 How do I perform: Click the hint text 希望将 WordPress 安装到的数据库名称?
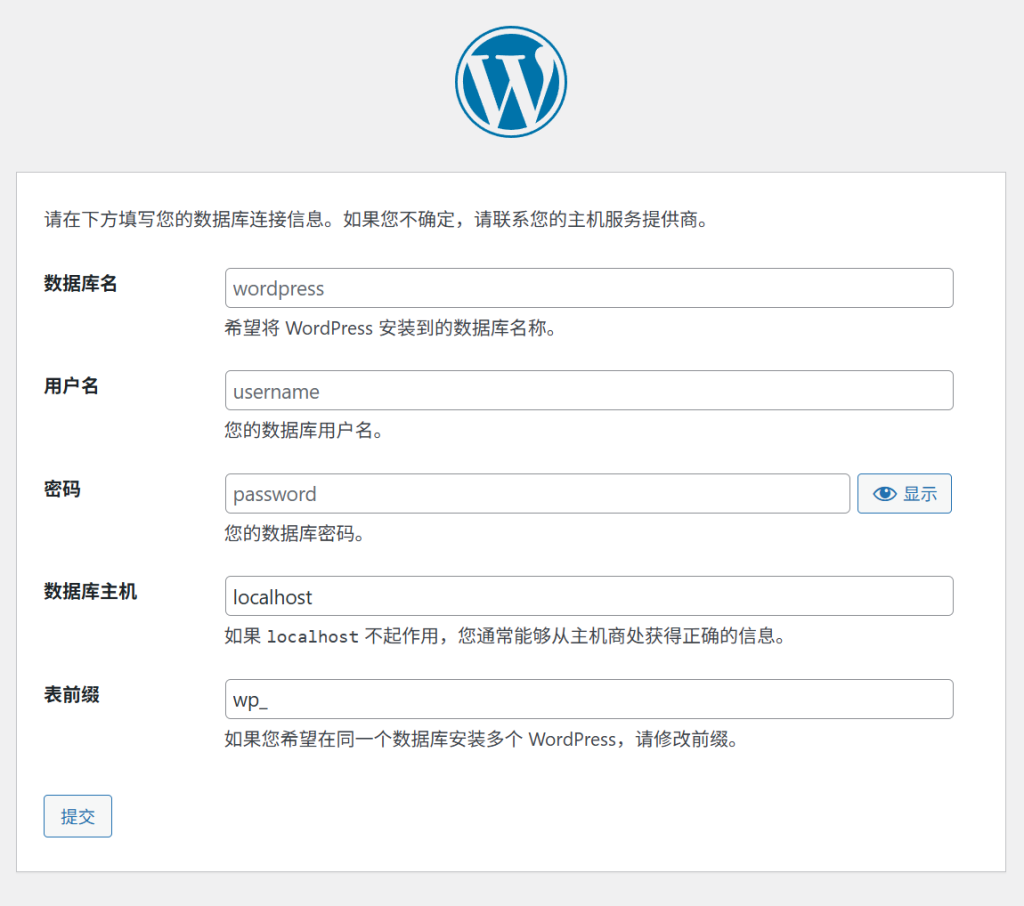(x=390, y=328)
